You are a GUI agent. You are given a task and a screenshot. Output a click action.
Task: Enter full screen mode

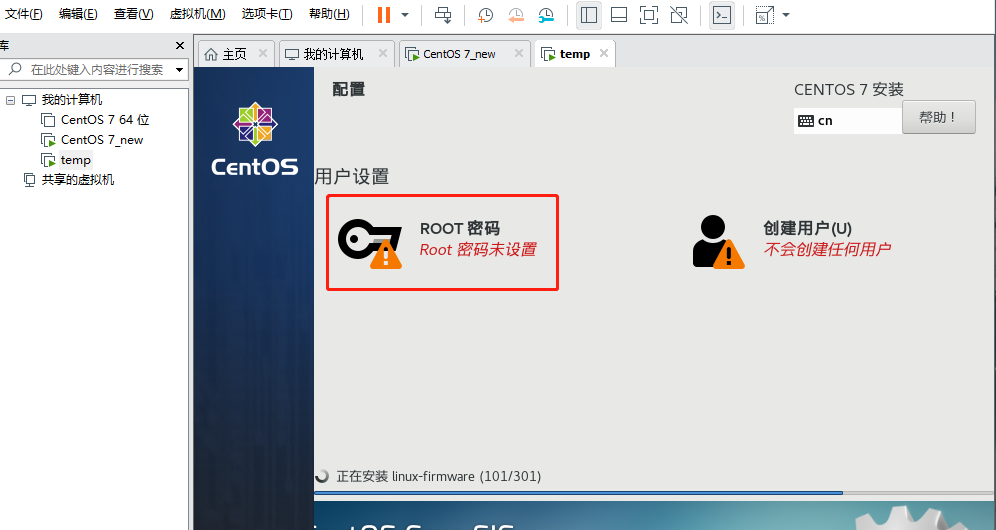click(x=649, y=15)
